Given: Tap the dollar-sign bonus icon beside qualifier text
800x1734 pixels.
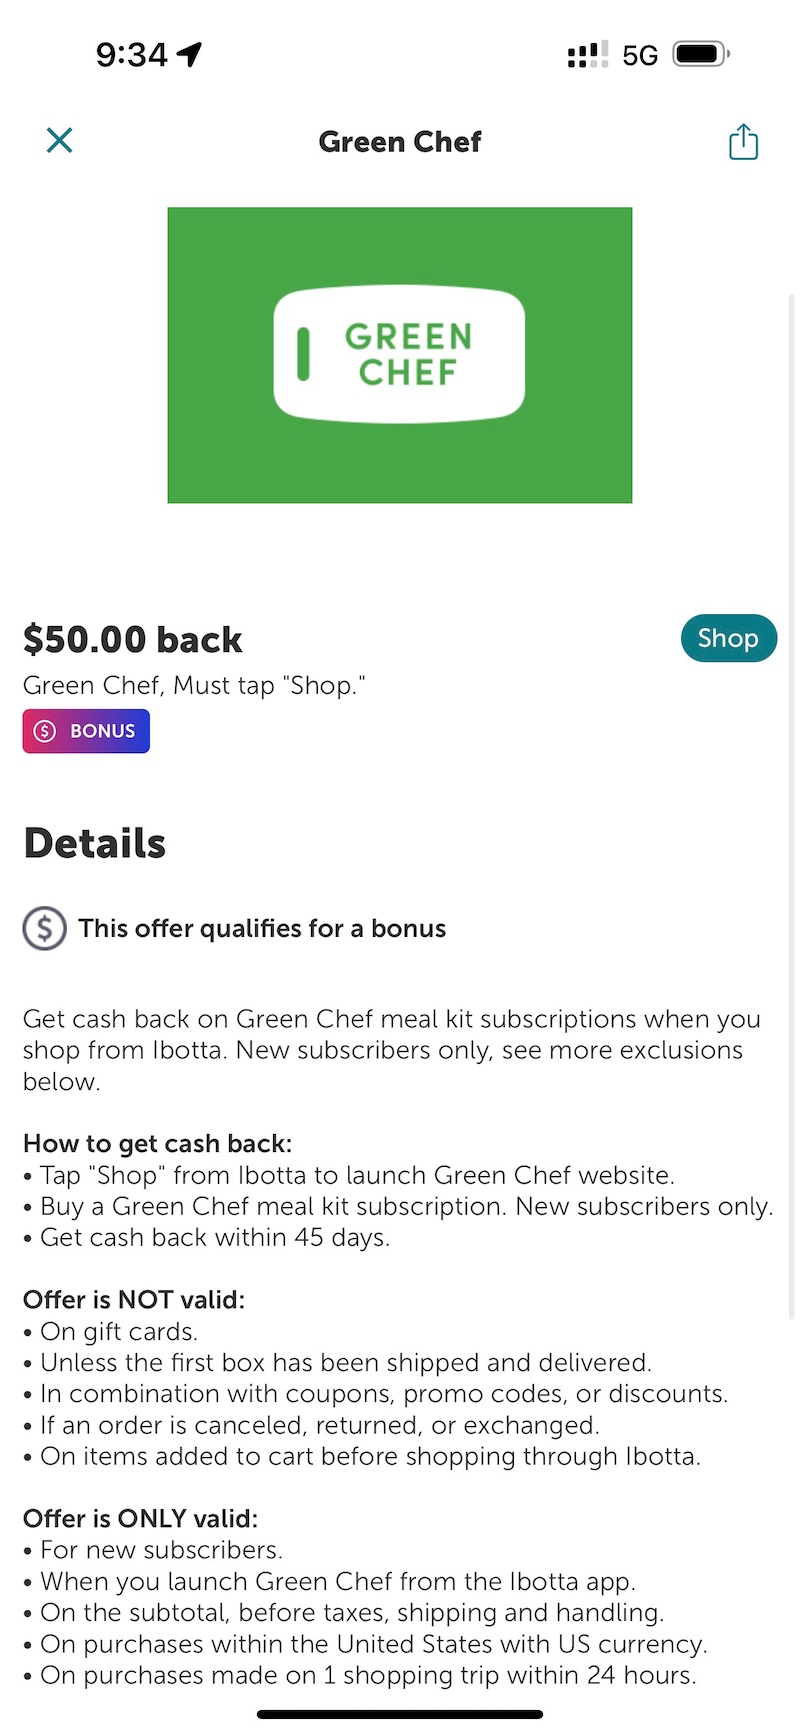Looking at the screenshot, I should click(43, 928).
